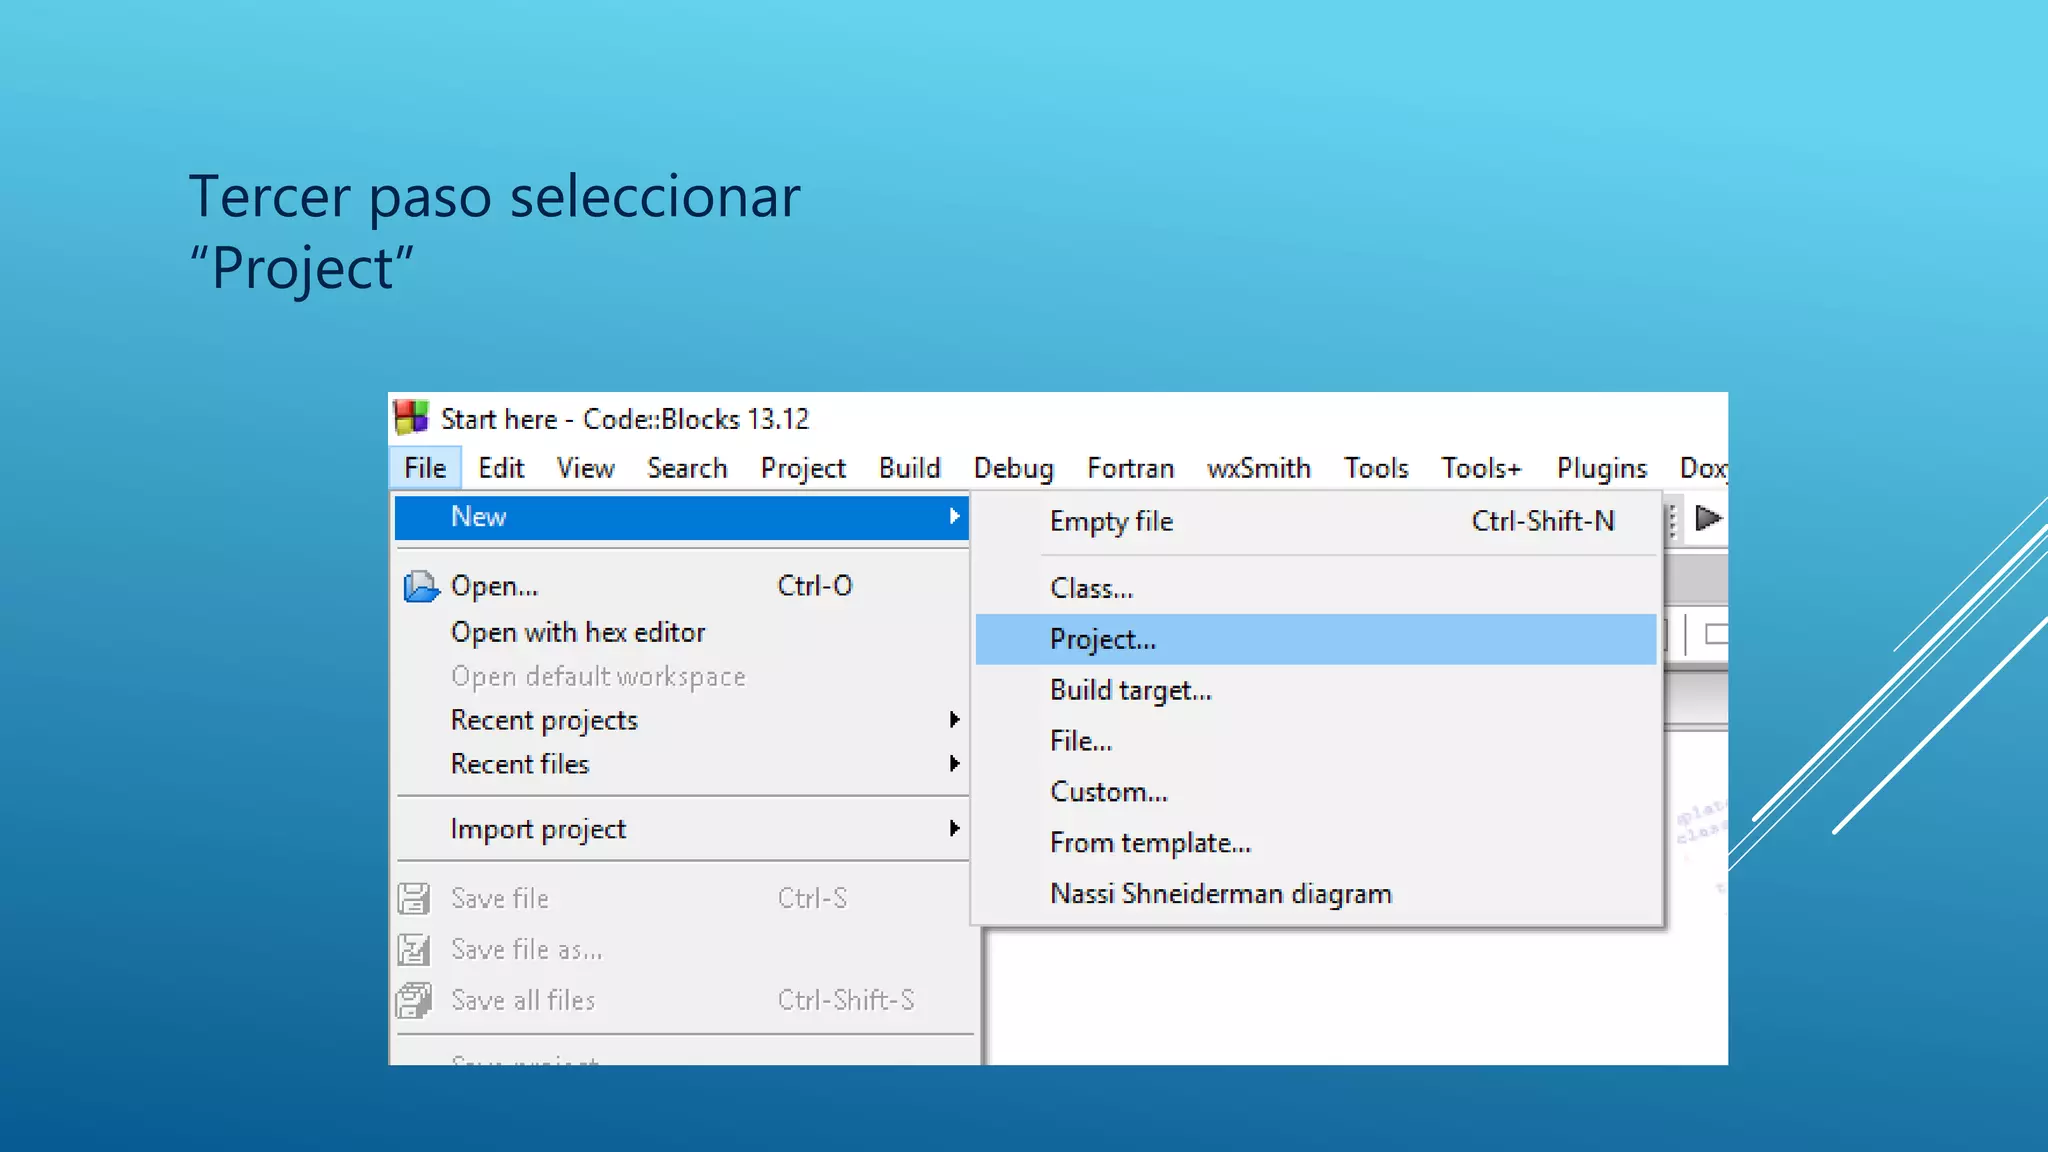The image size is (2048, 1152).
Task: Choose Open with hex editor
Action: coord(682,632)
